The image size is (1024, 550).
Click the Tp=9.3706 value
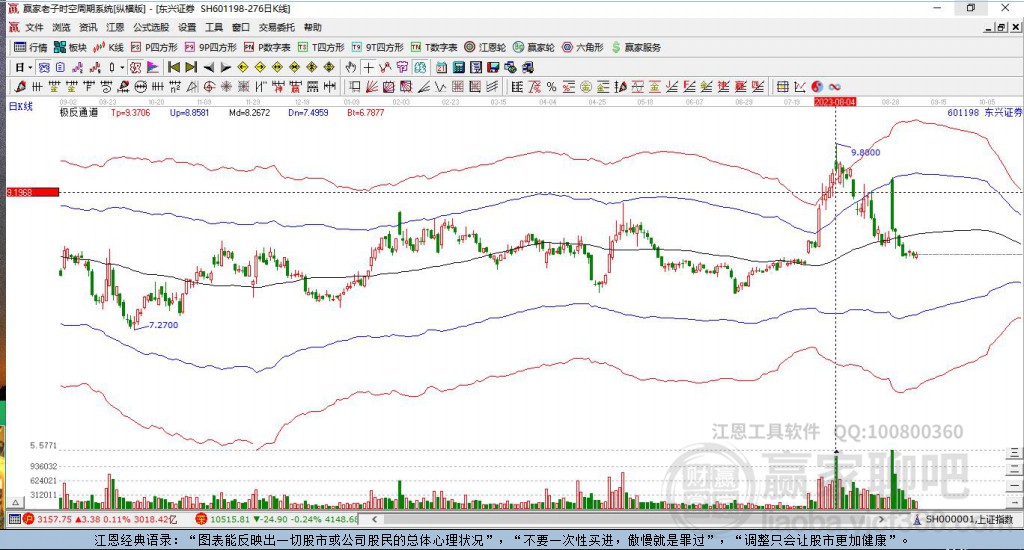(131, 112)
